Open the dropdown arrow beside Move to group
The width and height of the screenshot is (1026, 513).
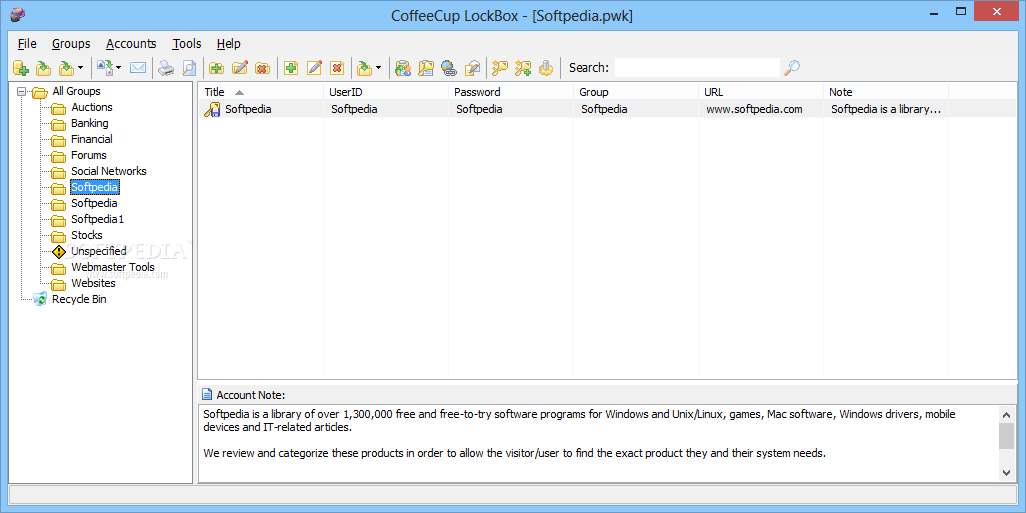(x=378, y=67)
